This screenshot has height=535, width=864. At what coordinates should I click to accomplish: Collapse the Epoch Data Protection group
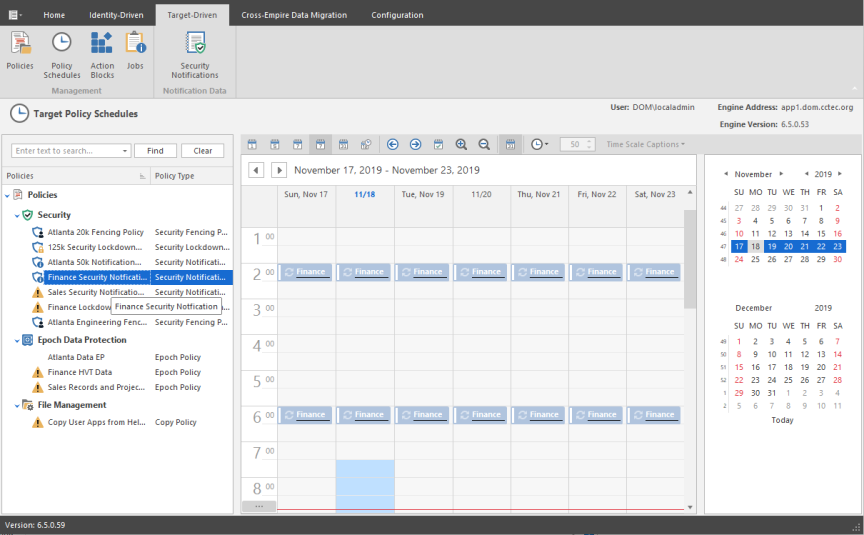tap(17, 341)
